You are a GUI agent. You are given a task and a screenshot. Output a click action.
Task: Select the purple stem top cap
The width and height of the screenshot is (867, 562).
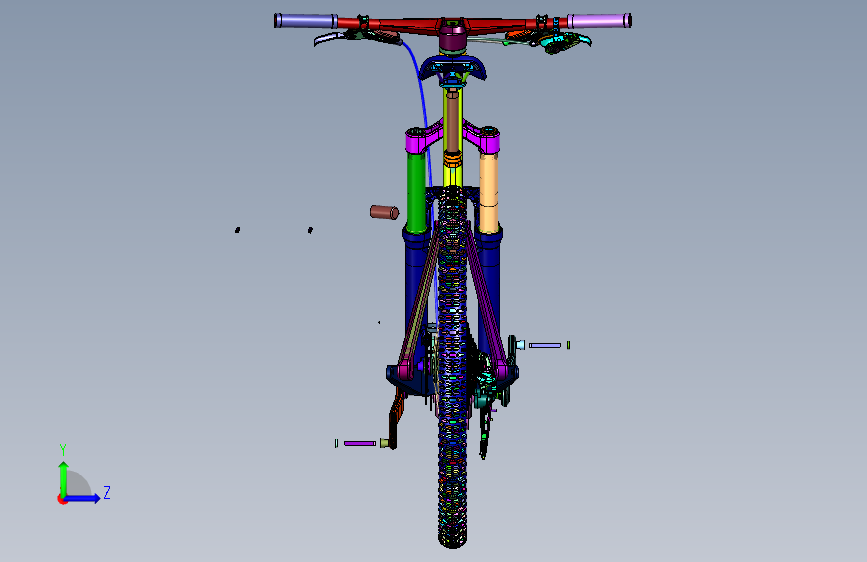coord(453,40)
